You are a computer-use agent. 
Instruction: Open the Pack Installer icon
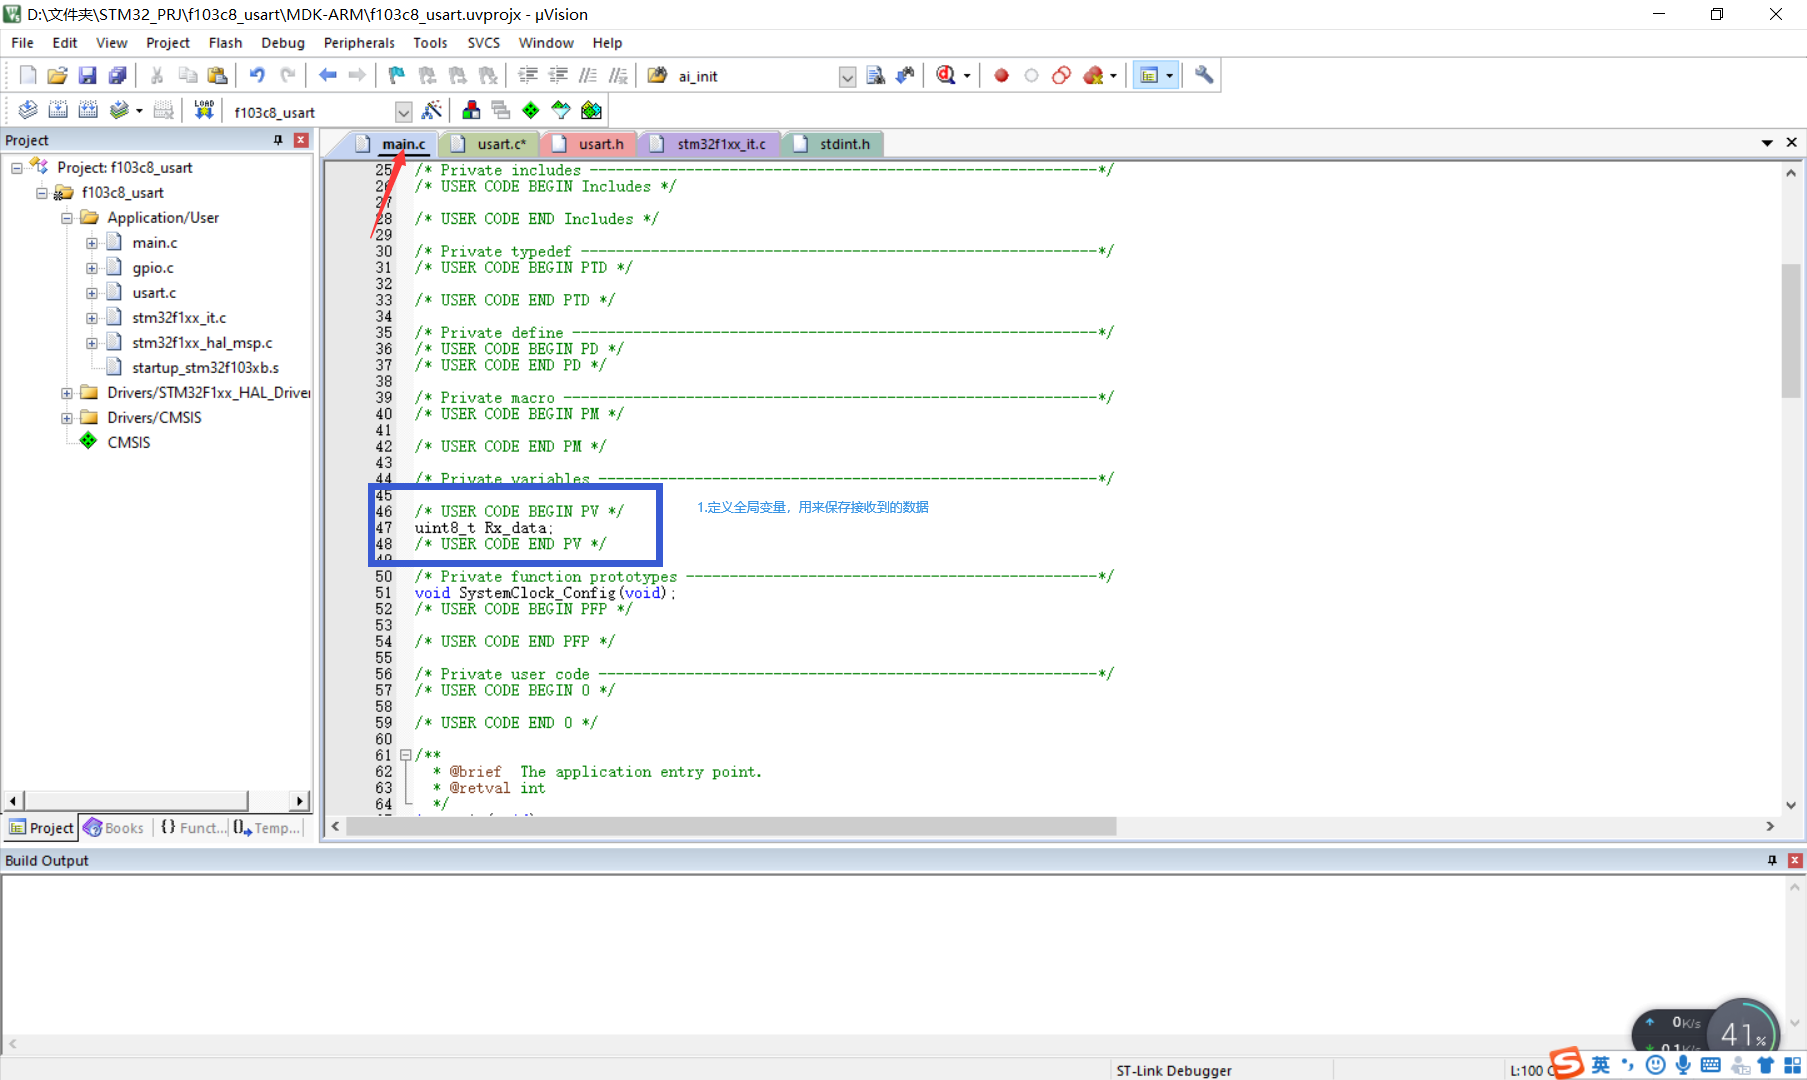point(592,111)
